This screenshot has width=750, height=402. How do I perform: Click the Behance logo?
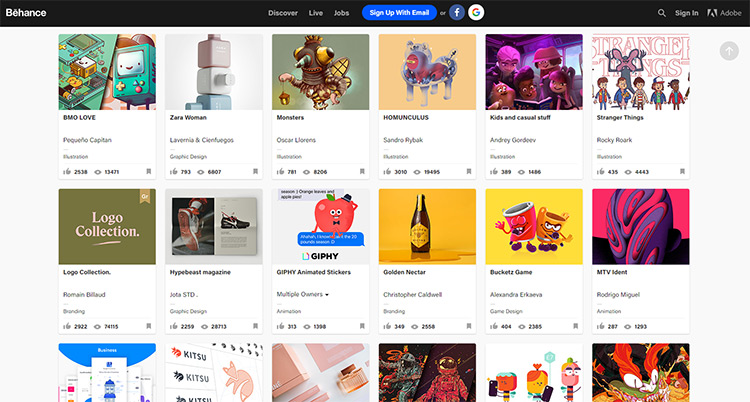coord(26,13)
